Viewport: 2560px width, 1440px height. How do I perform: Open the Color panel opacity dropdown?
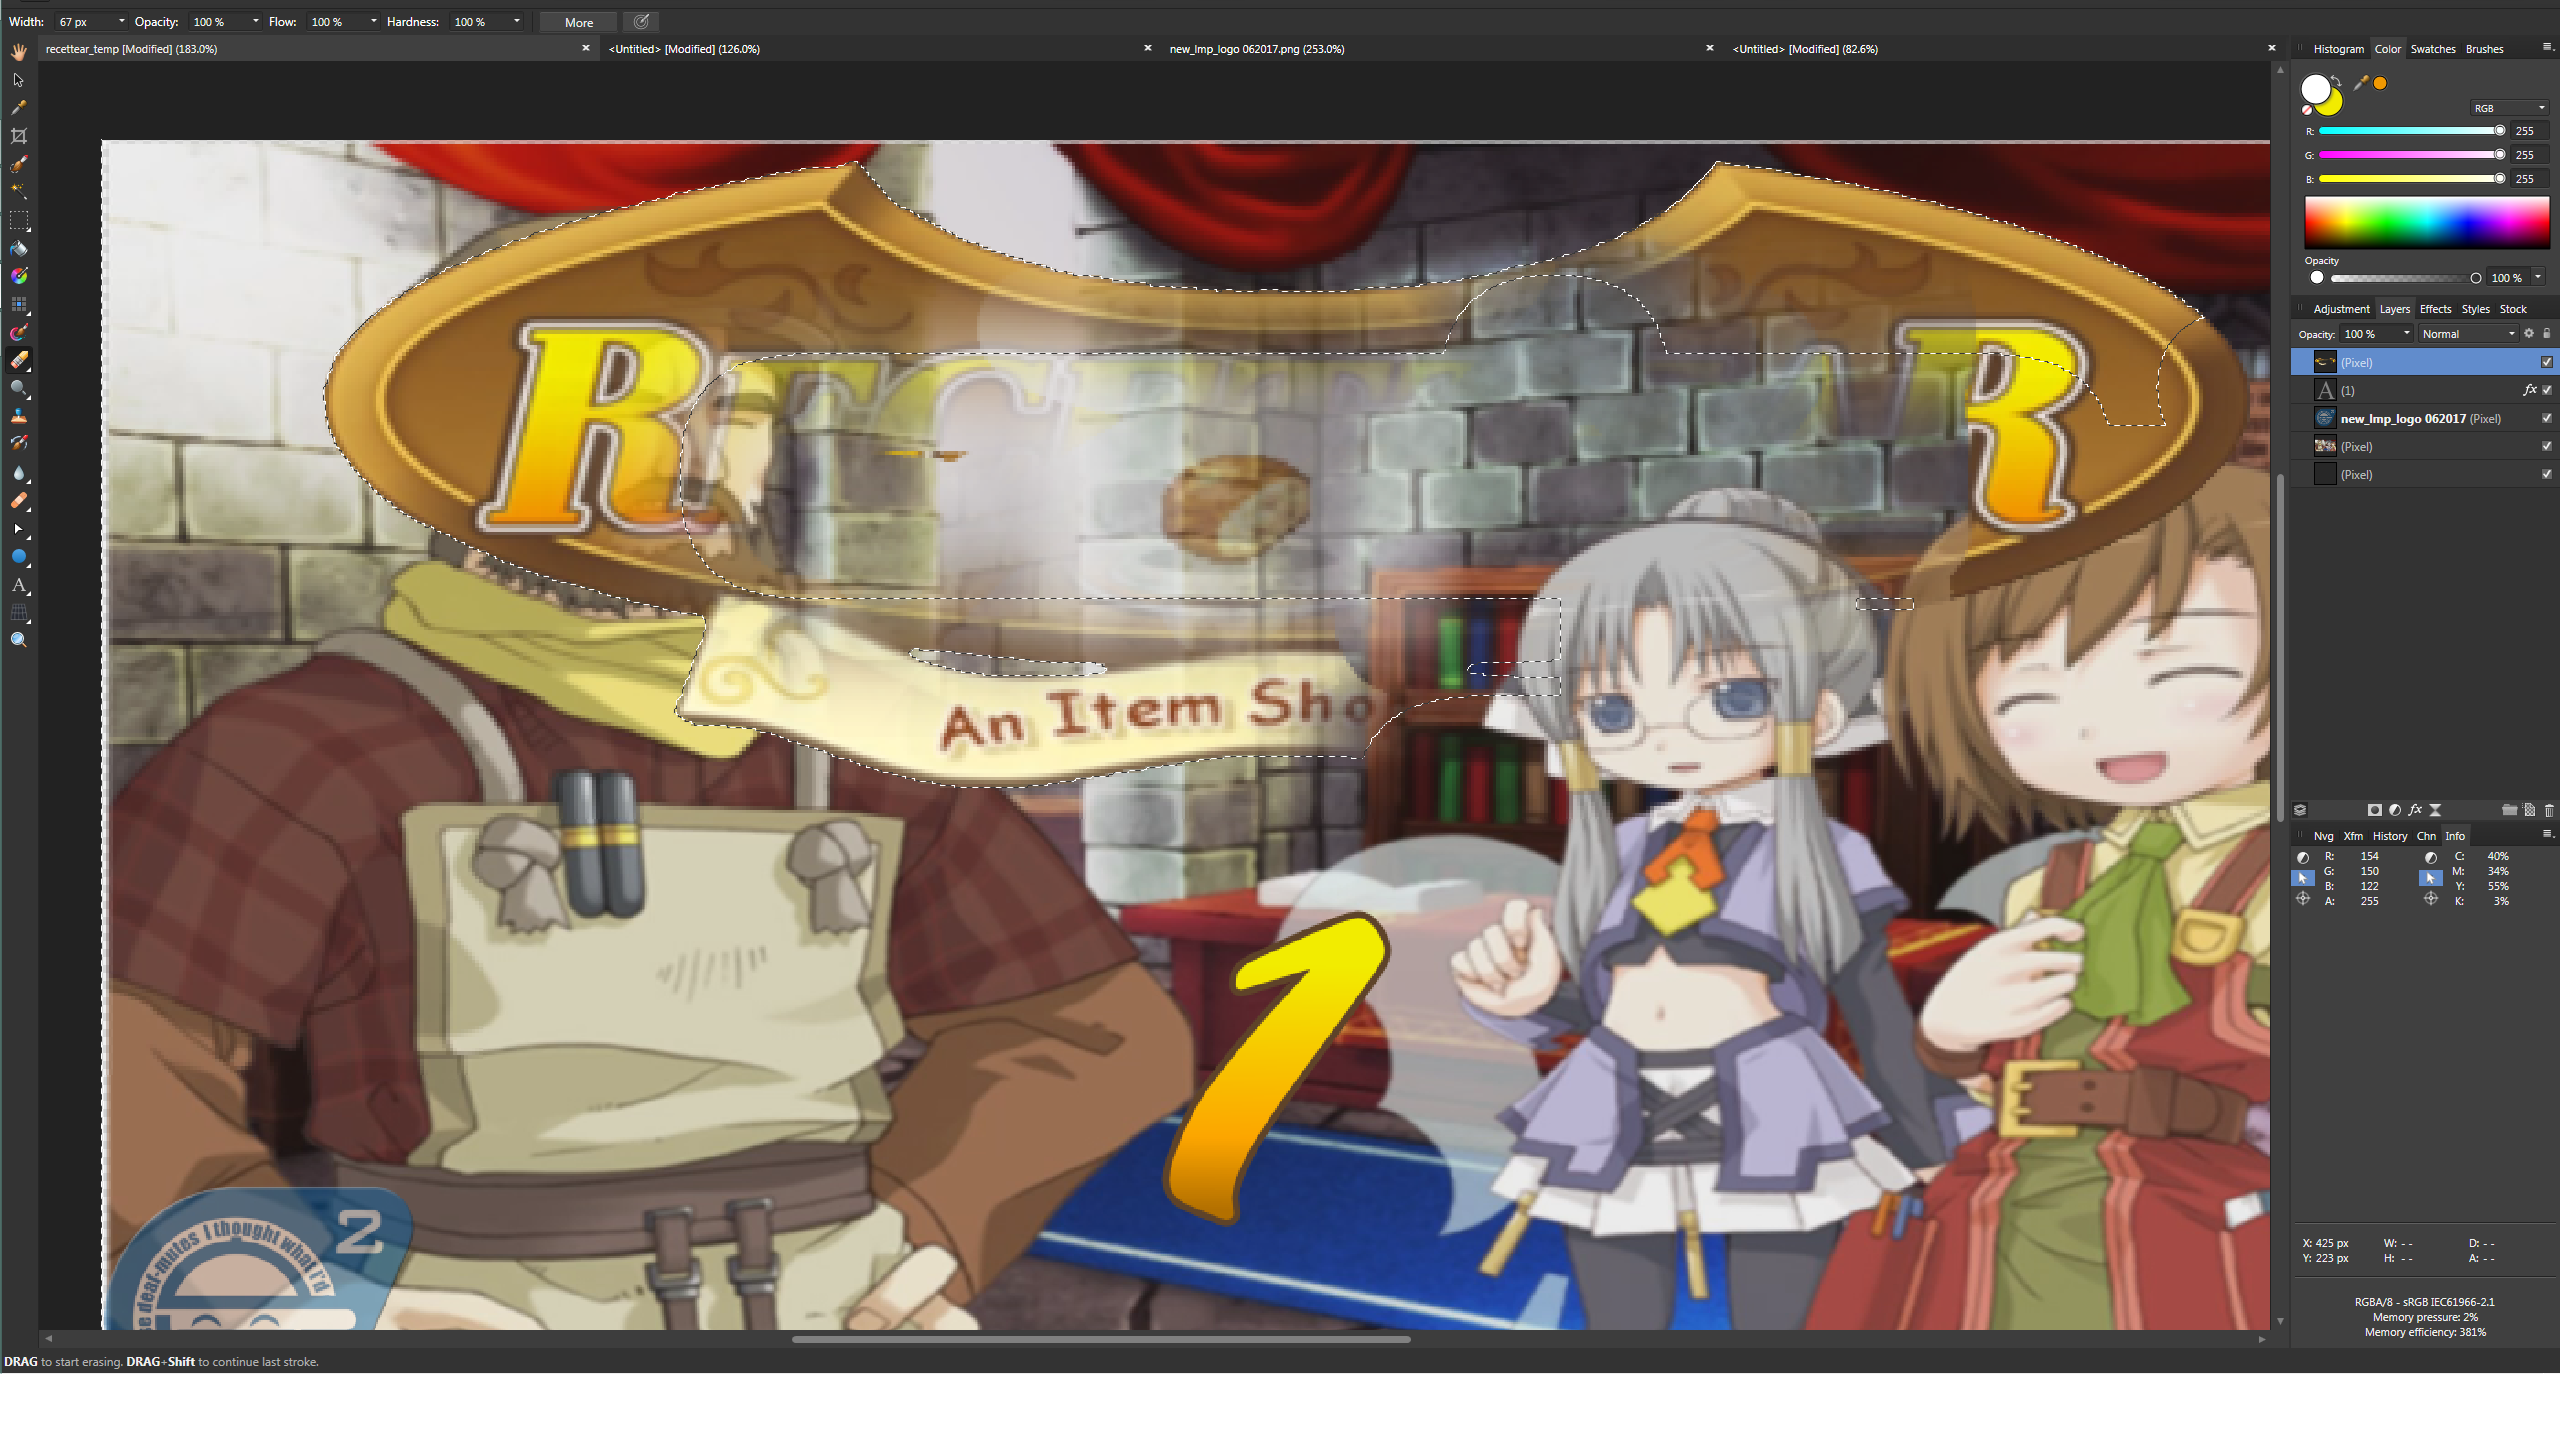coord(2538,278)
